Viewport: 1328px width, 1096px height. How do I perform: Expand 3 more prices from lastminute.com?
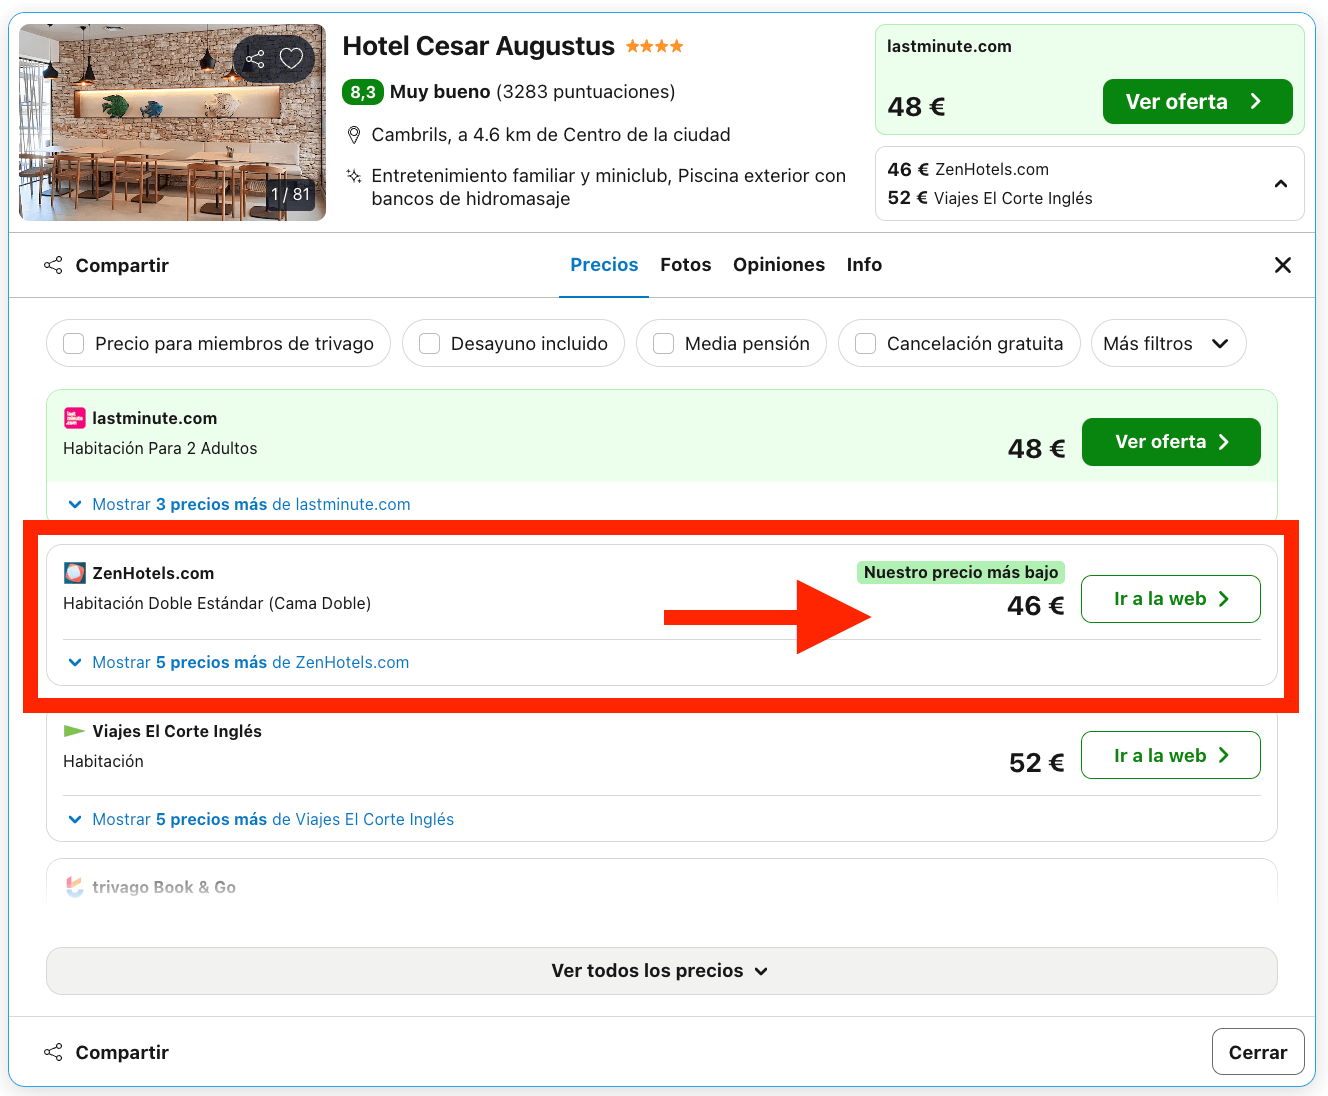click(x=238, y=505)
